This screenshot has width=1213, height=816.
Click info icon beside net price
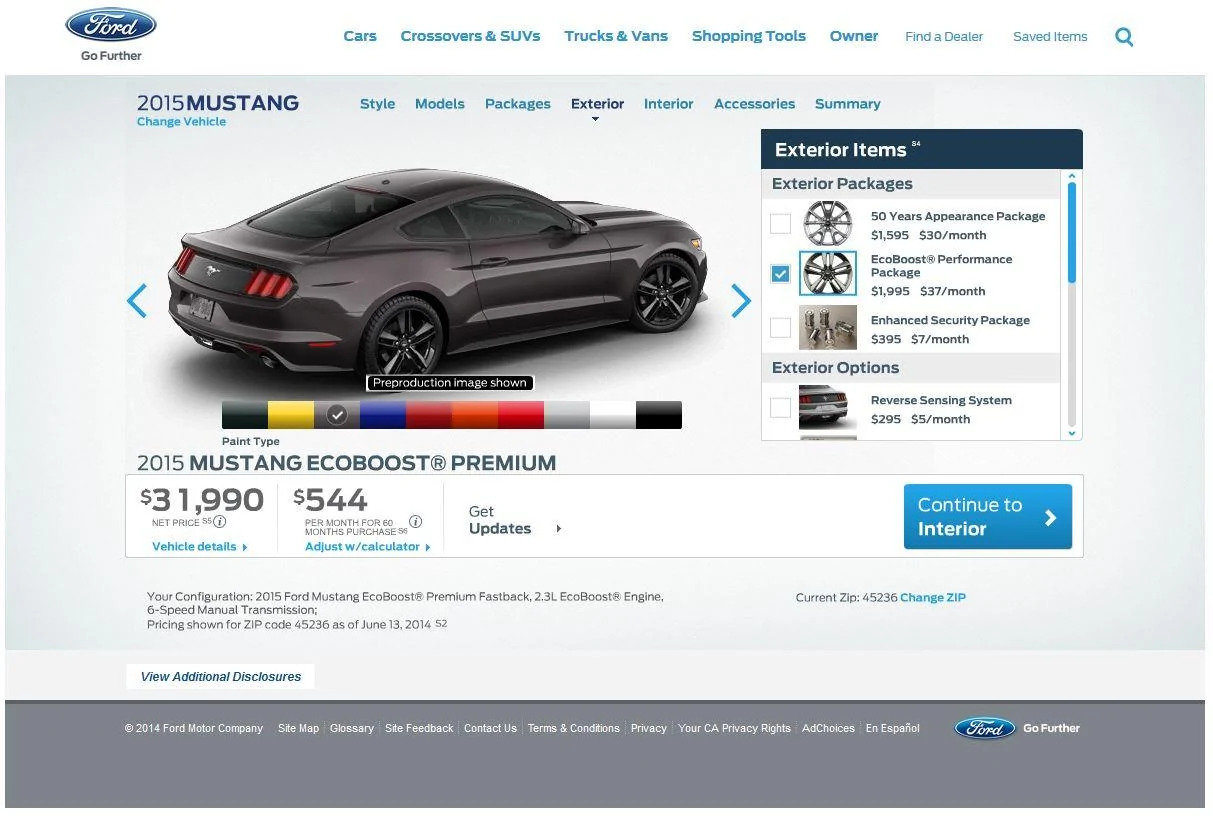point(220,522)
